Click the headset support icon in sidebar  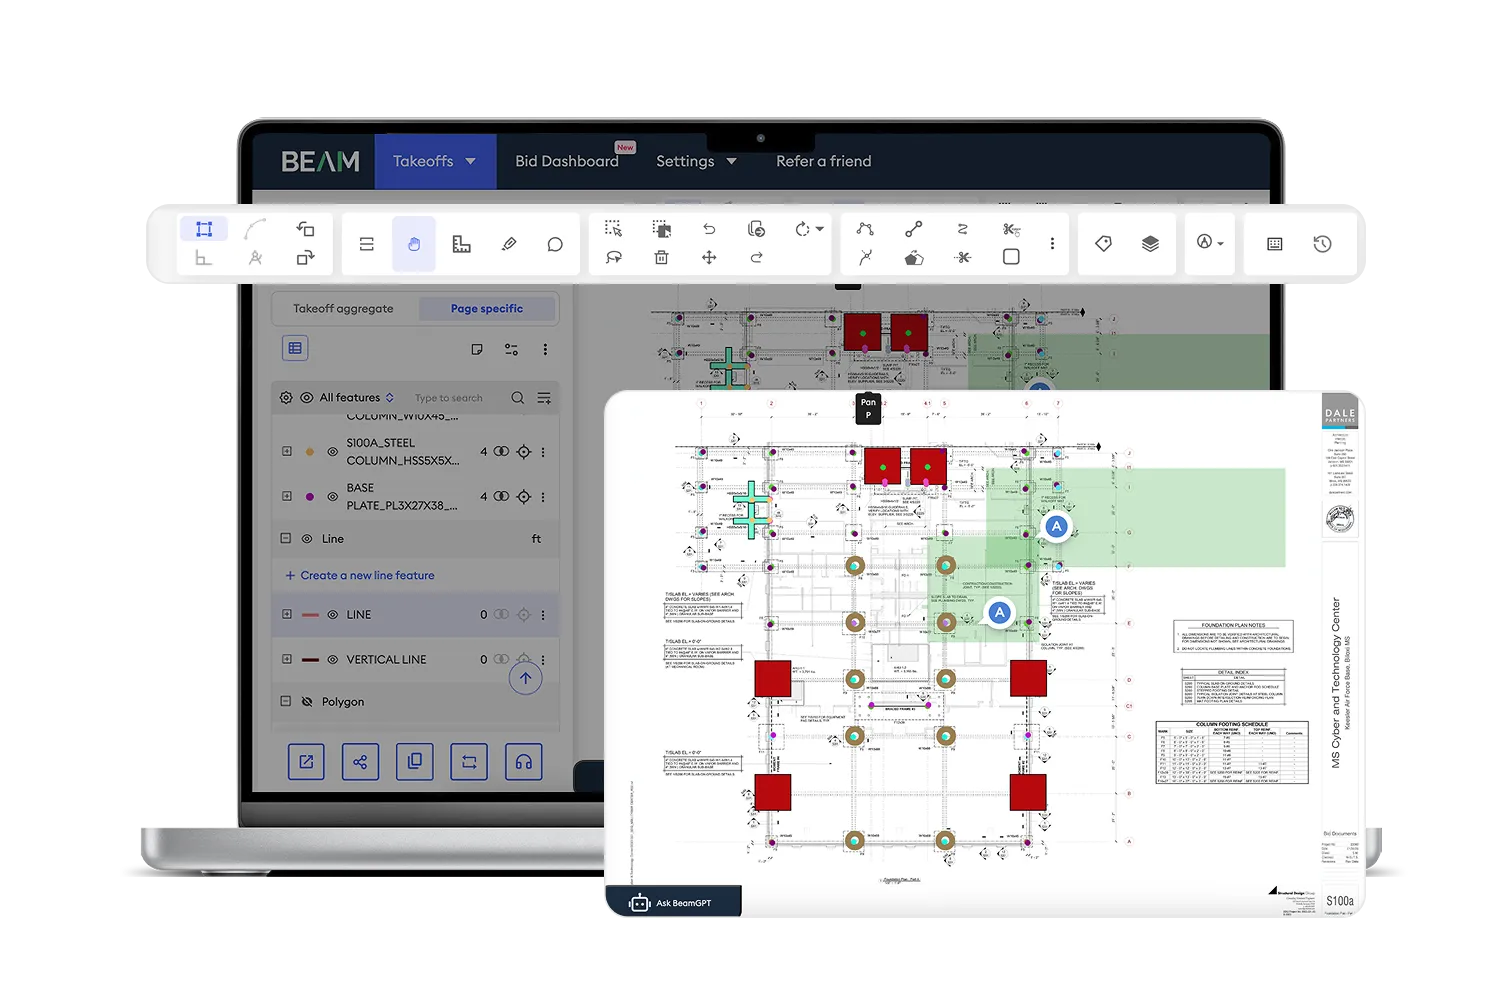pos(523,761)
